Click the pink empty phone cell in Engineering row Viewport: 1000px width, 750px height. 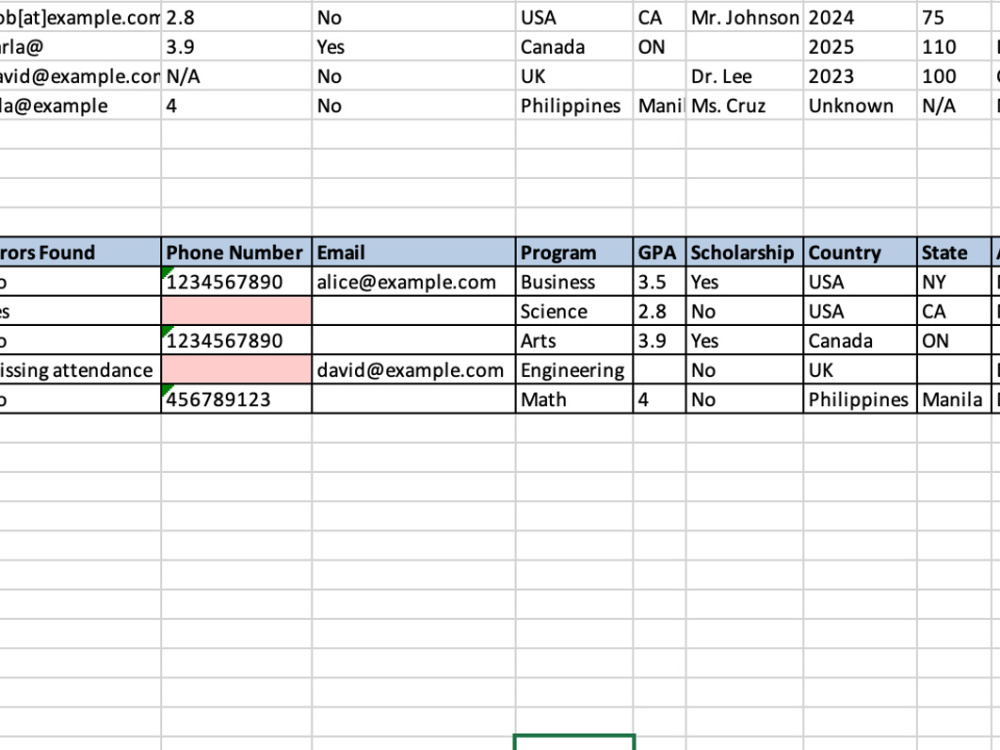coord(237,369)
